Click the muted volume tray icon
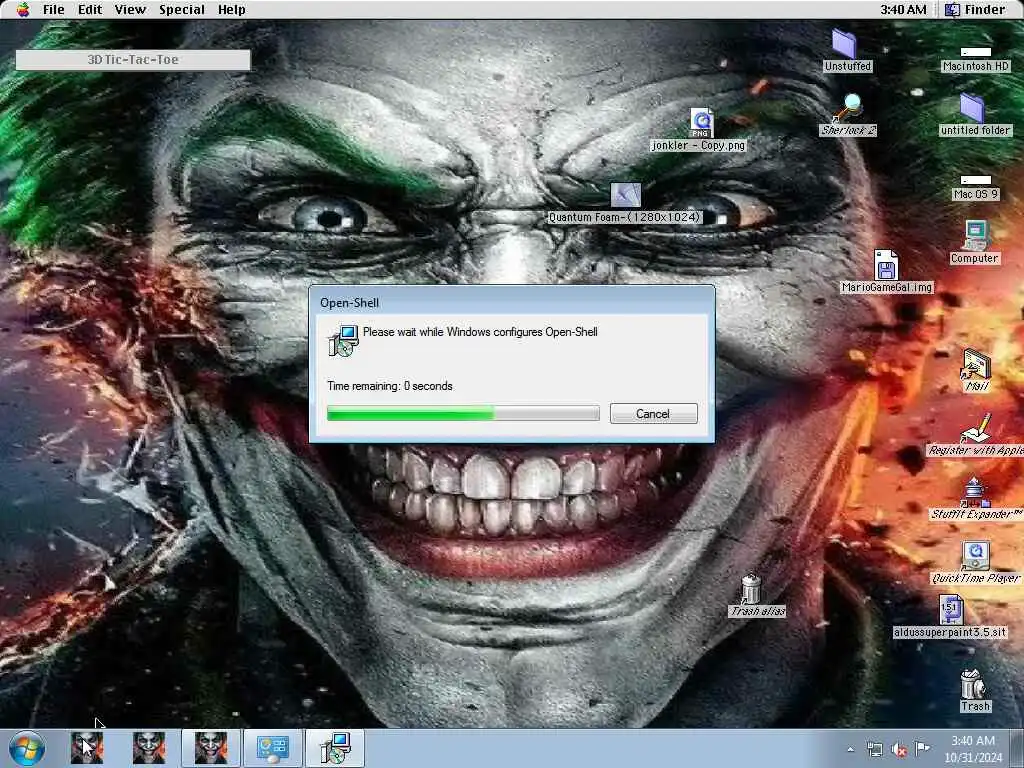 pyautogui.click(x=899, y=749)
